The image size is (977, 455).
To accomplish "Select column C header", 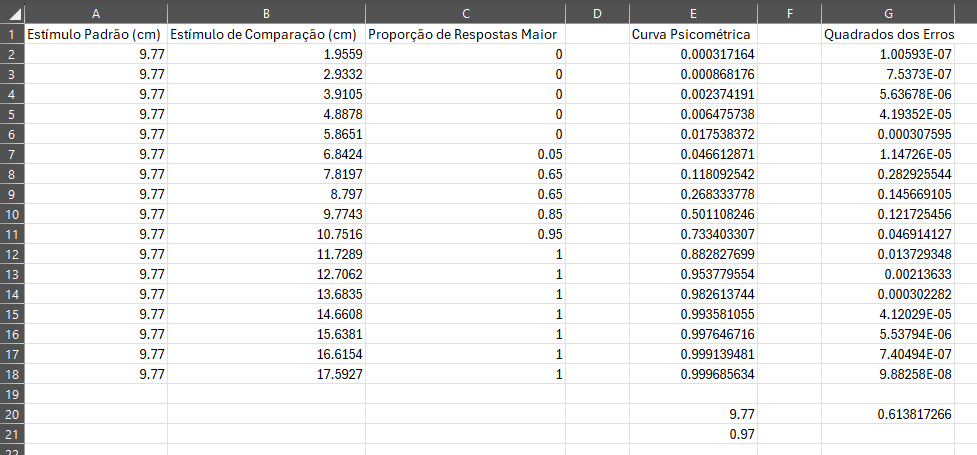I will (x=465, y=14).
